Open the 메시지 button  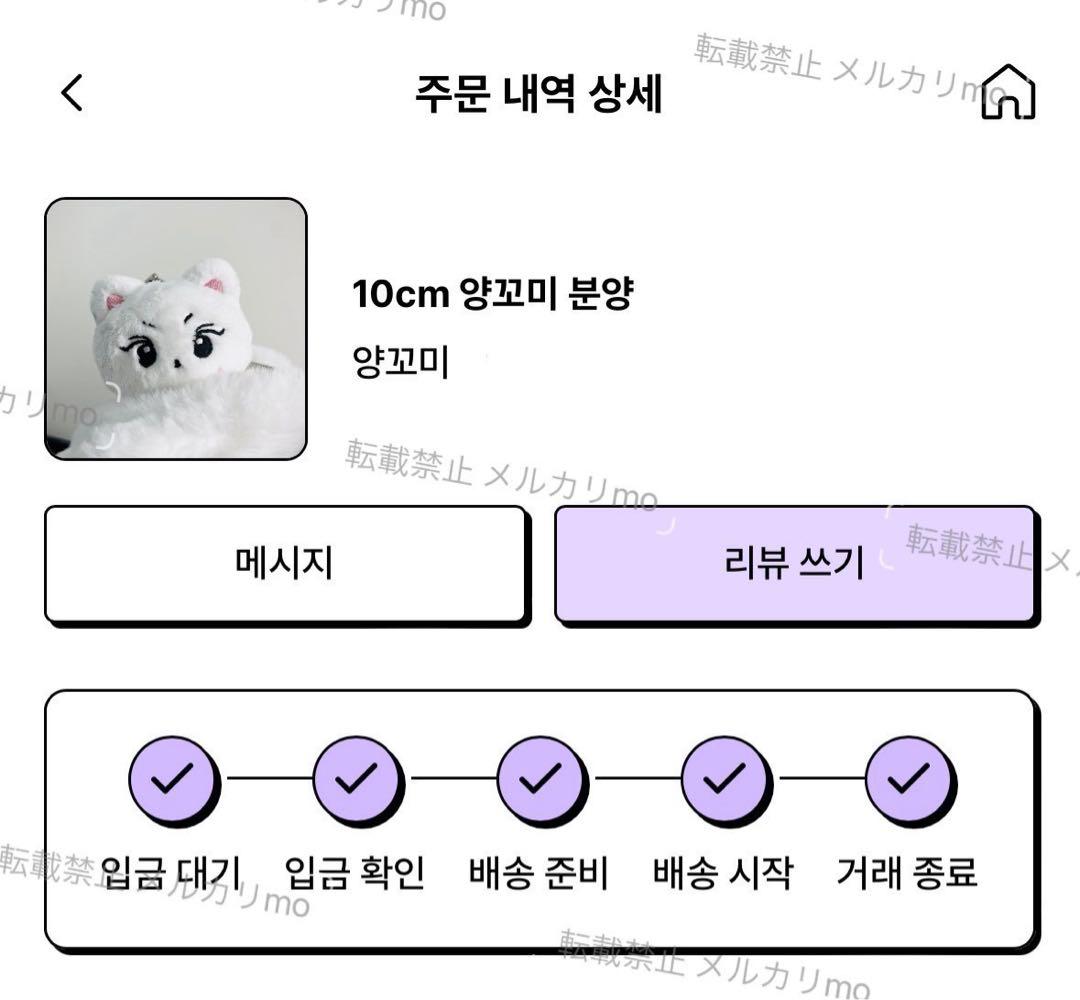(285, 564)
